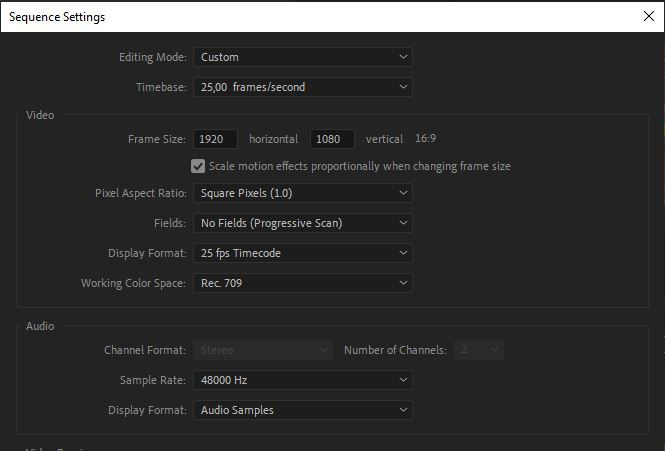
Task: Click the Pixel Aspect Ratio label
Action: click(x=141, y=193)
